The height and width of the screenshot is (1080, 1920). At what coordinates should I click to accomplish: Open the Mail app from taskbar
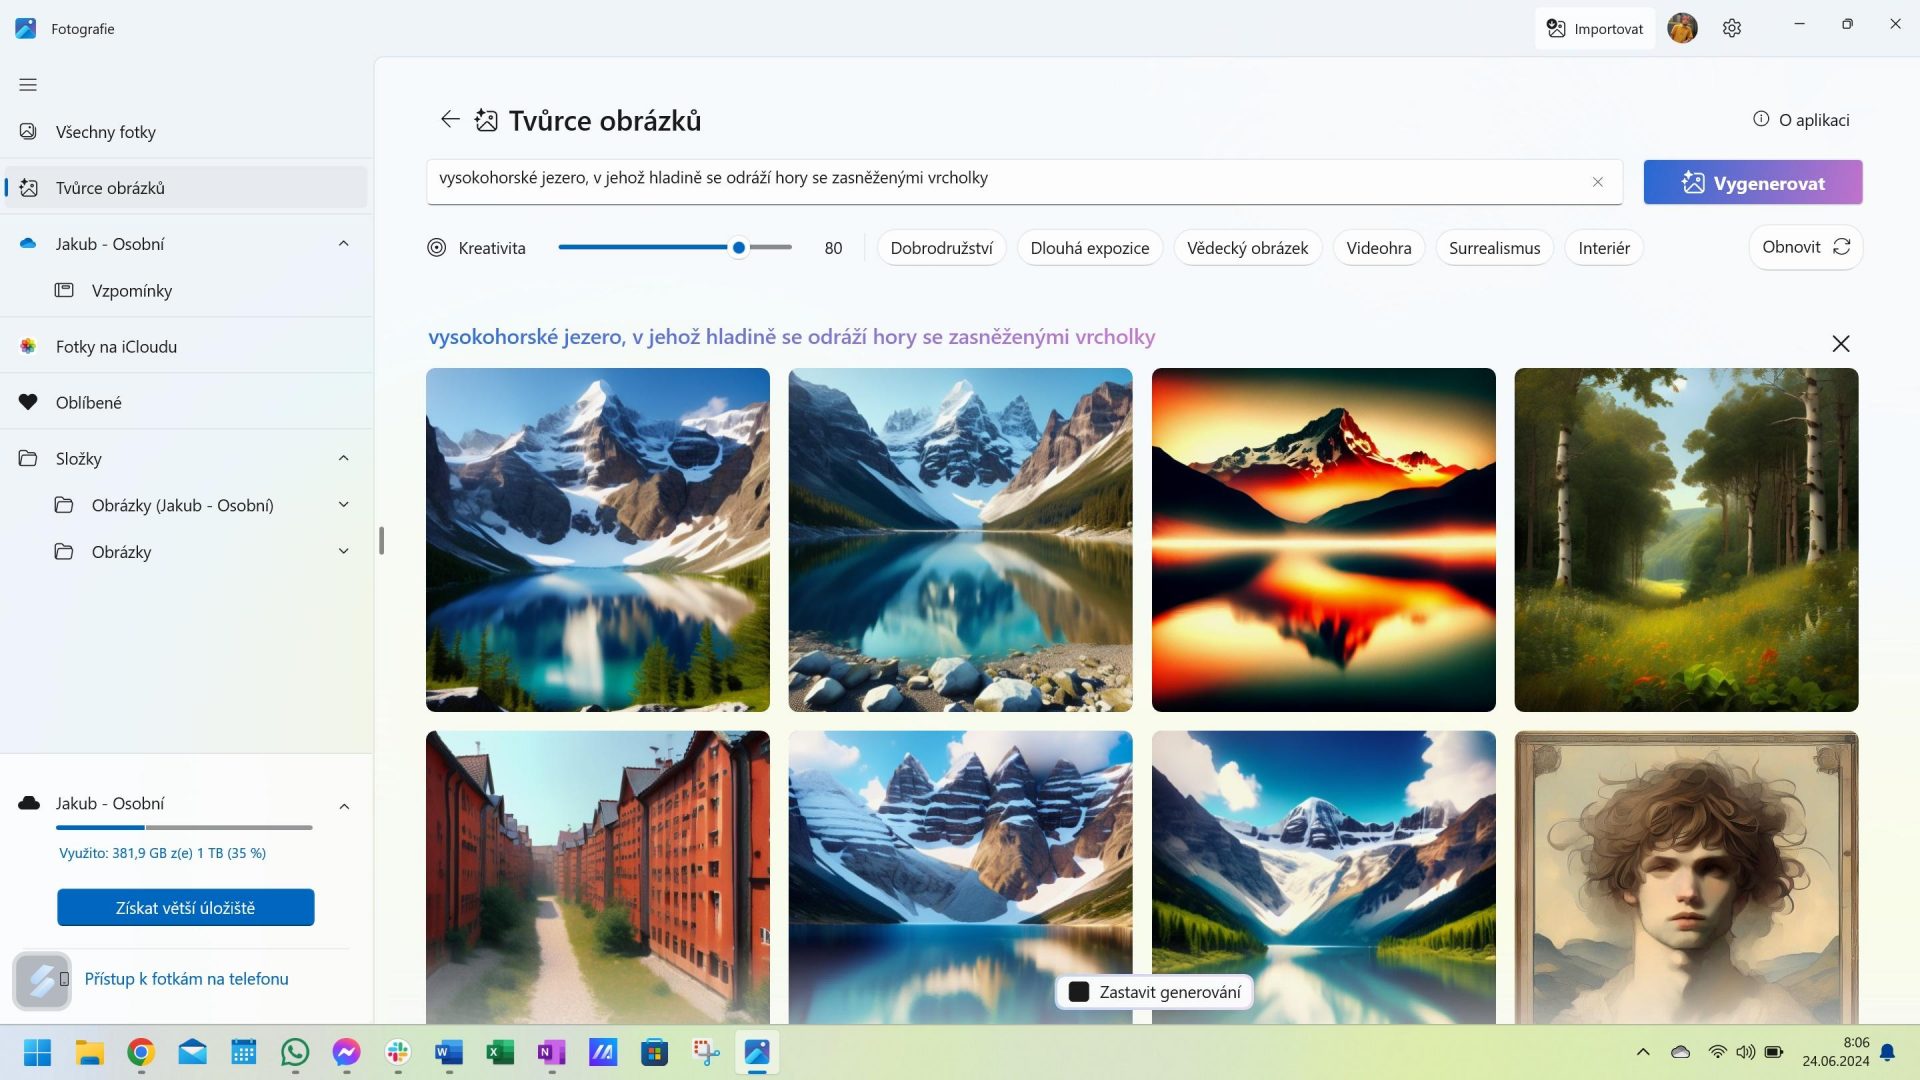tap(192, 1052)
